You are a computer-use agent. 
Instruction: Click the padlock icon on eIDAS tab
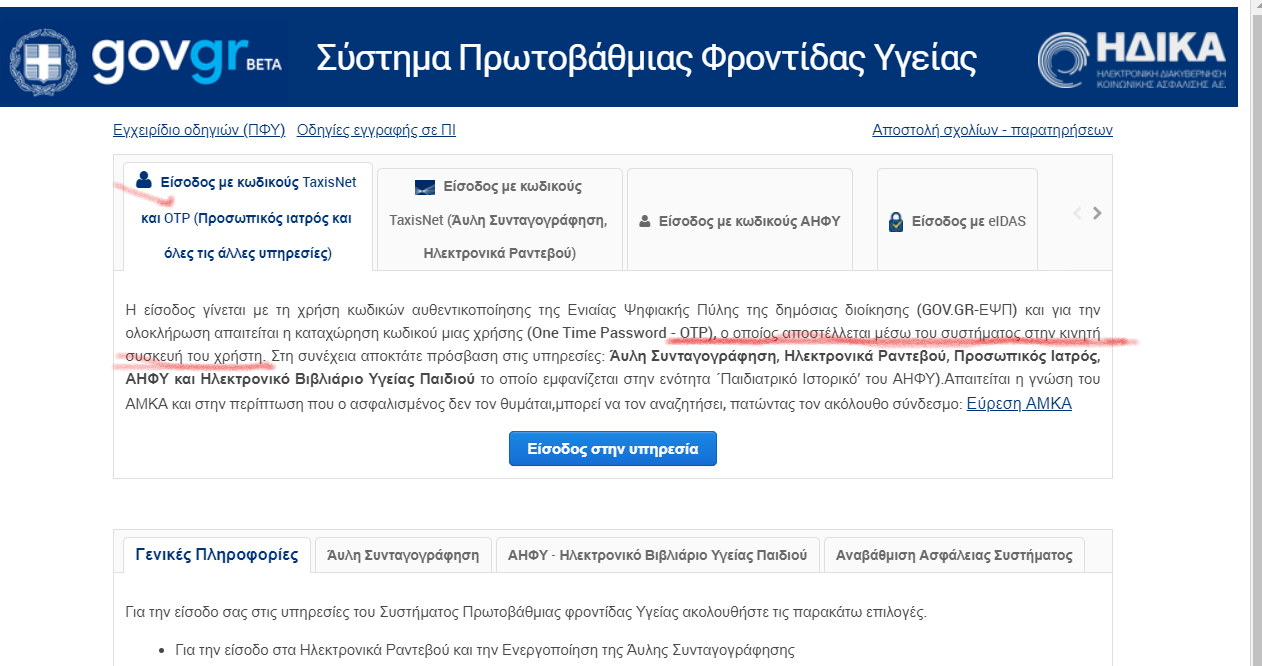point(896,222)
